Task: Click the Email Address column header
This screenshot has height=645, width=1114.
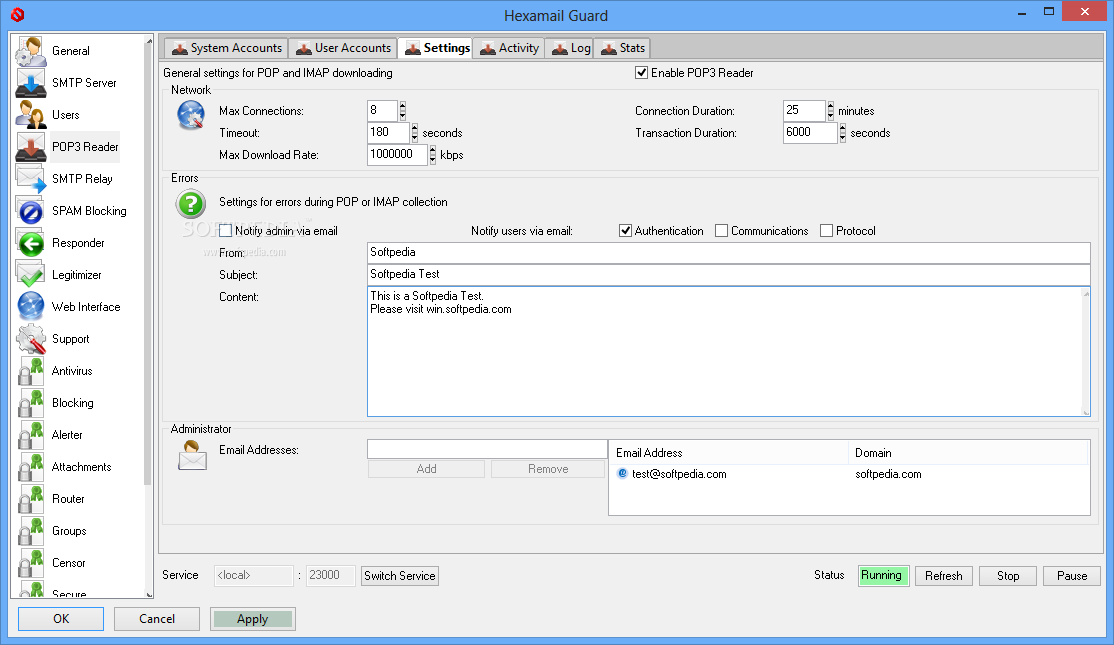Action: click(x=729, y=452)
